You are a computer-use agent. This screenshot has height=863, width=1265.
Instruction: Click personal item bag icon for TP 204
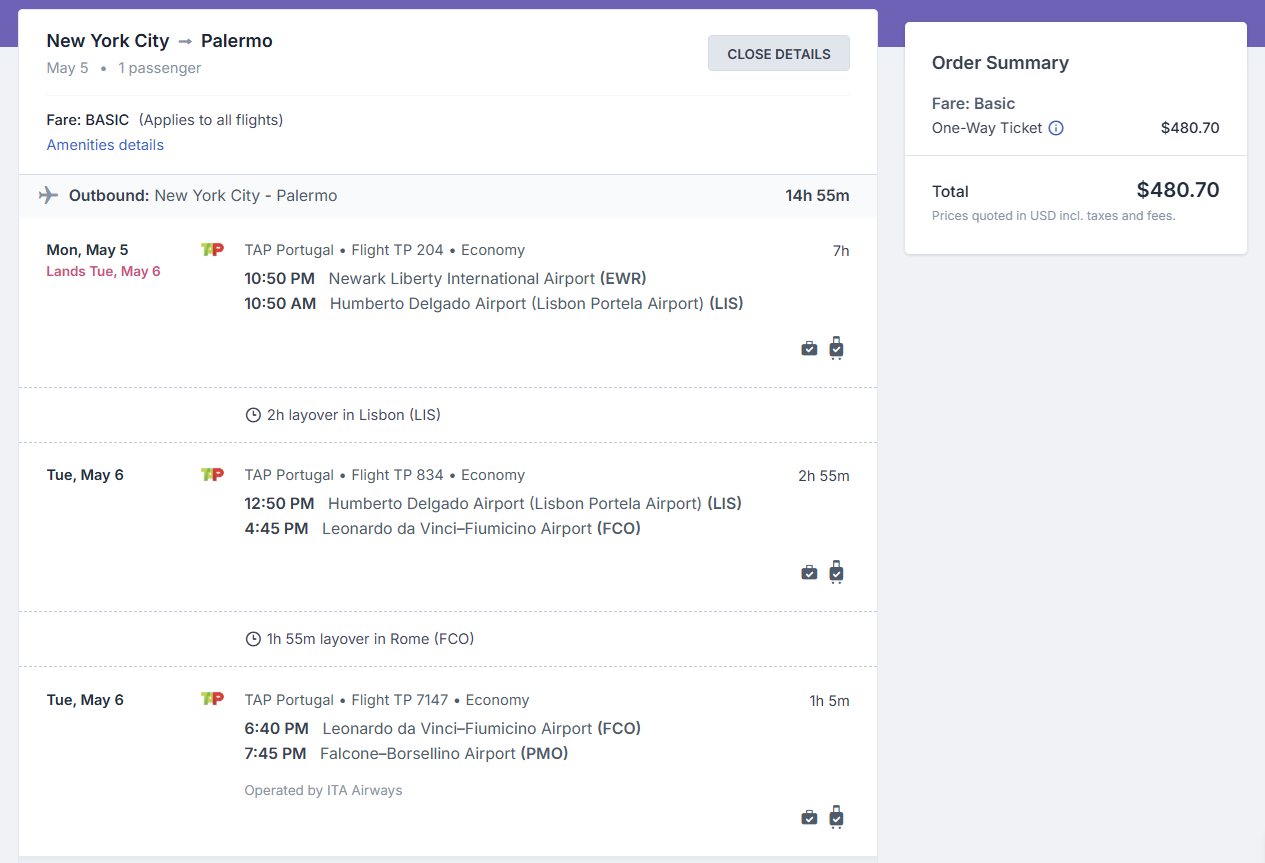click(809, 349)
